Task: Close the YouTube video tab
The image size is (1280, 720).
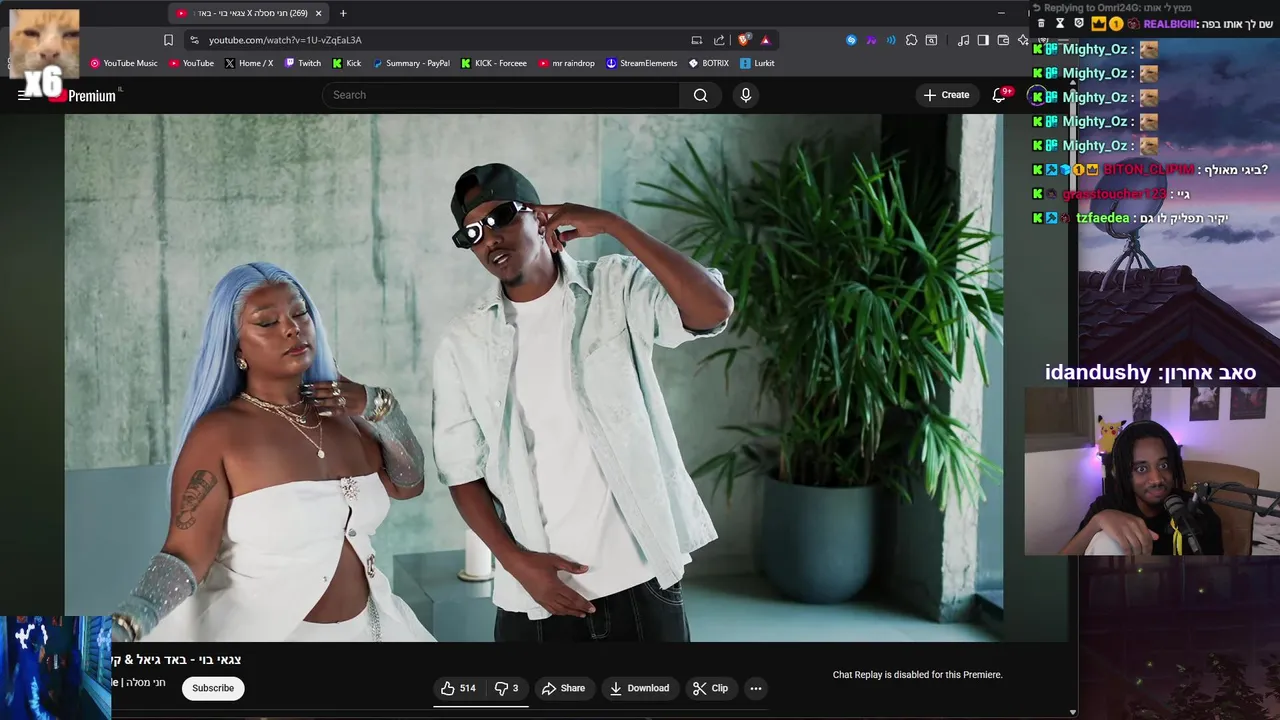Action: (x=319, y=13)
